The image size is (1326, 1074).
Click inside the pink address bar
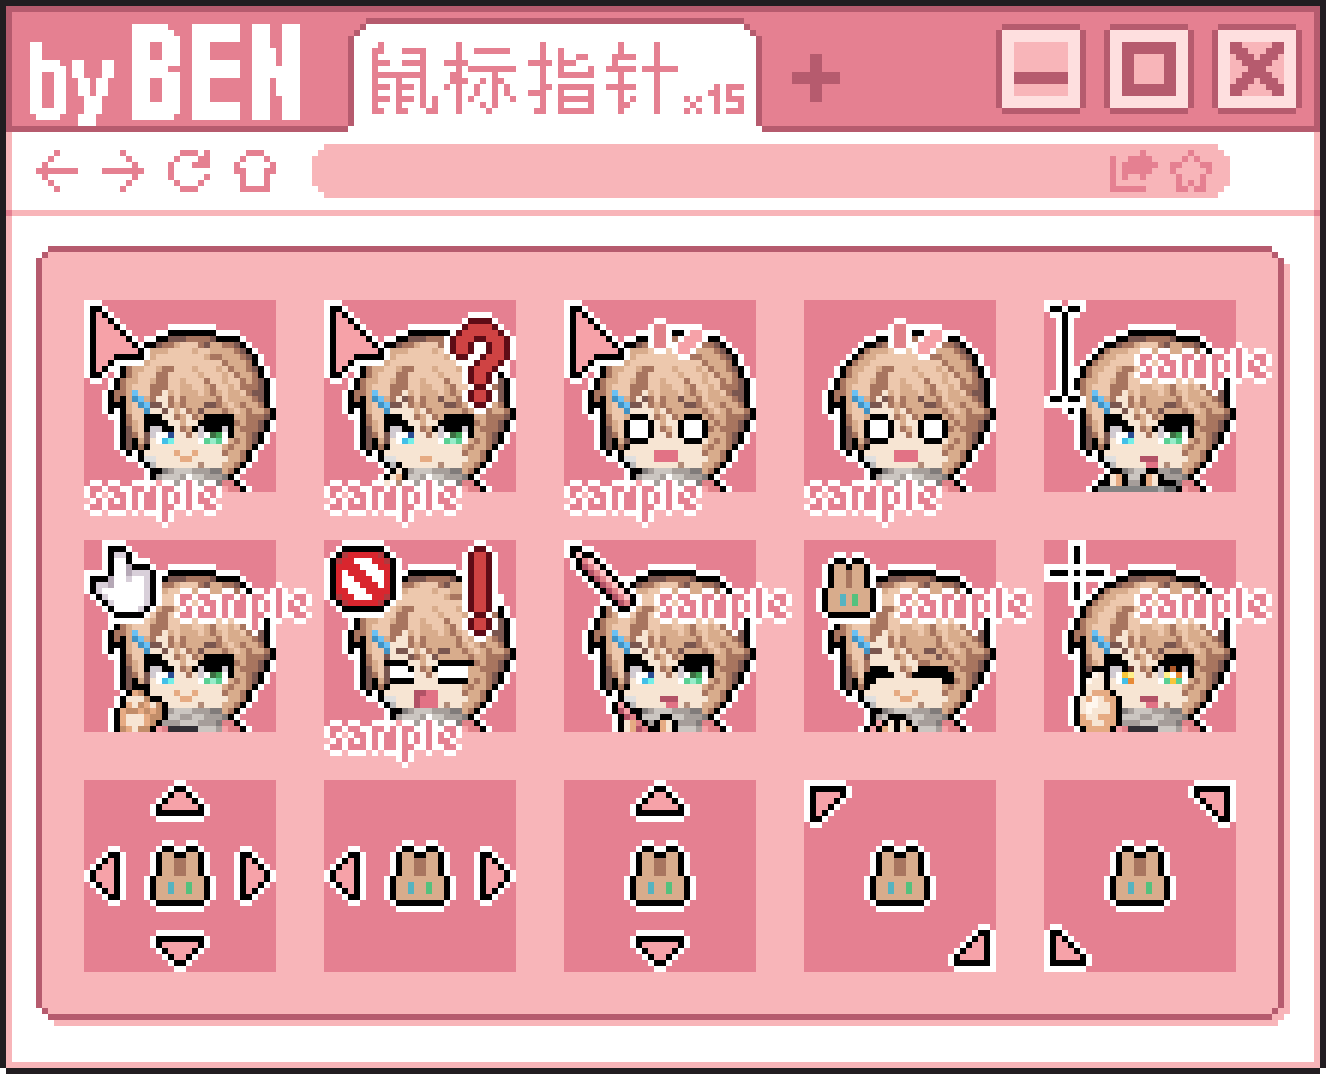pos(770,171)
